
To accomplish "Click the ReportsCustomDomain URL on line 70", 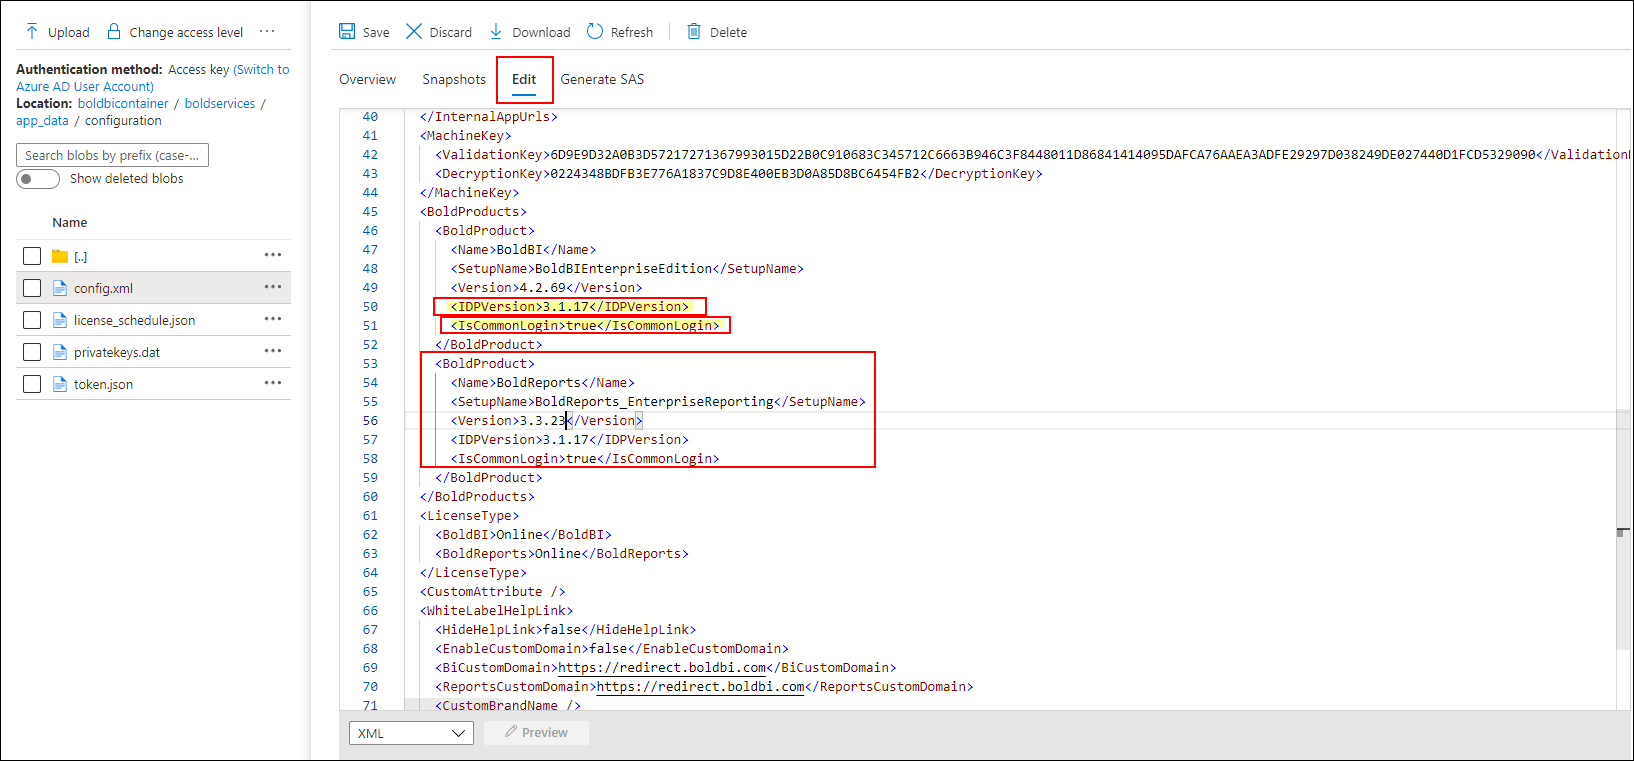I will pos(700,686).
